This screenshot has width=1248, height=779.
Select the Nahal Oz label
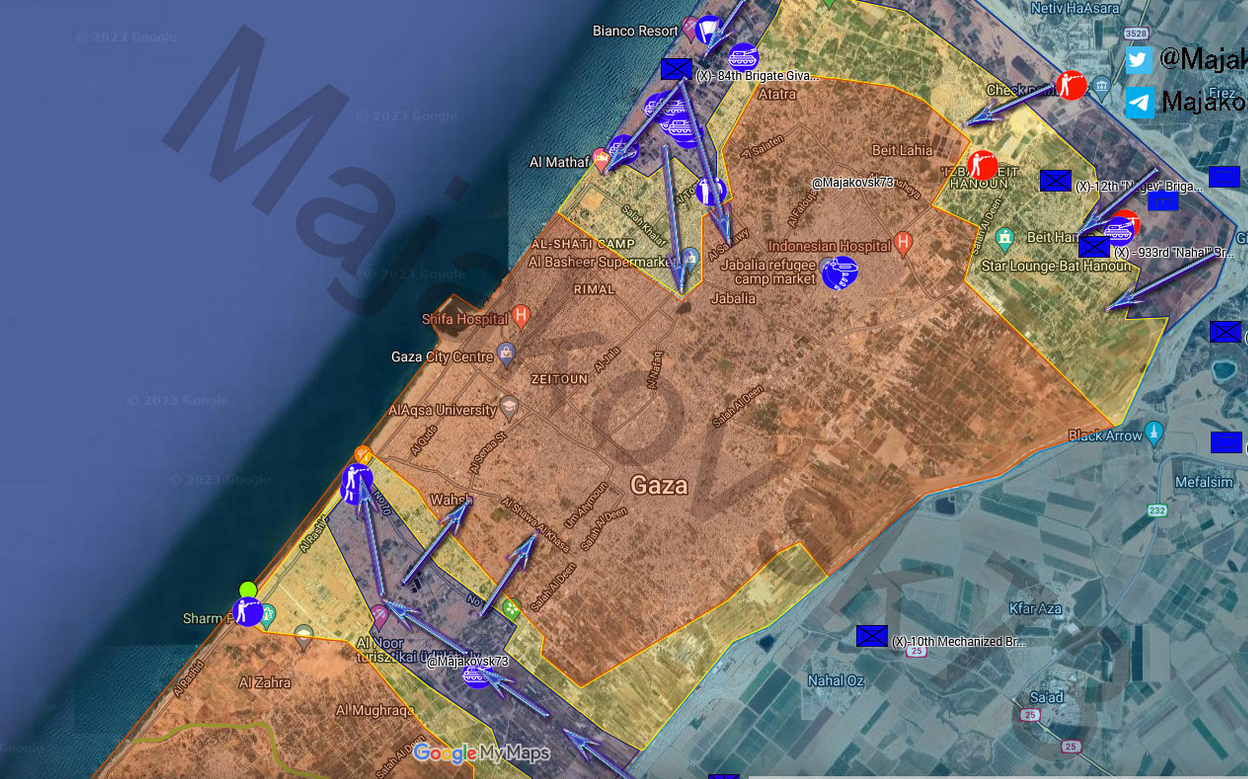pyautogui.click(x=836, y=681)
